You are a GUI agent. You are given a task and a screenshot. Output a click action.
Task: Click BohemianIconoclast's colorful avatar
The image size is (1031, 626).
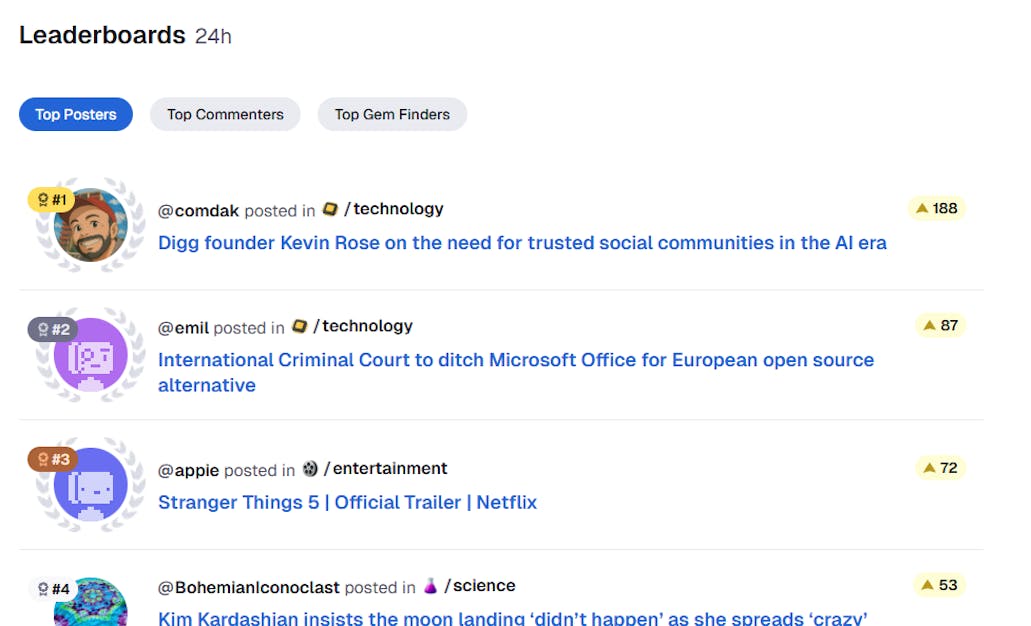tap(91, 603)
